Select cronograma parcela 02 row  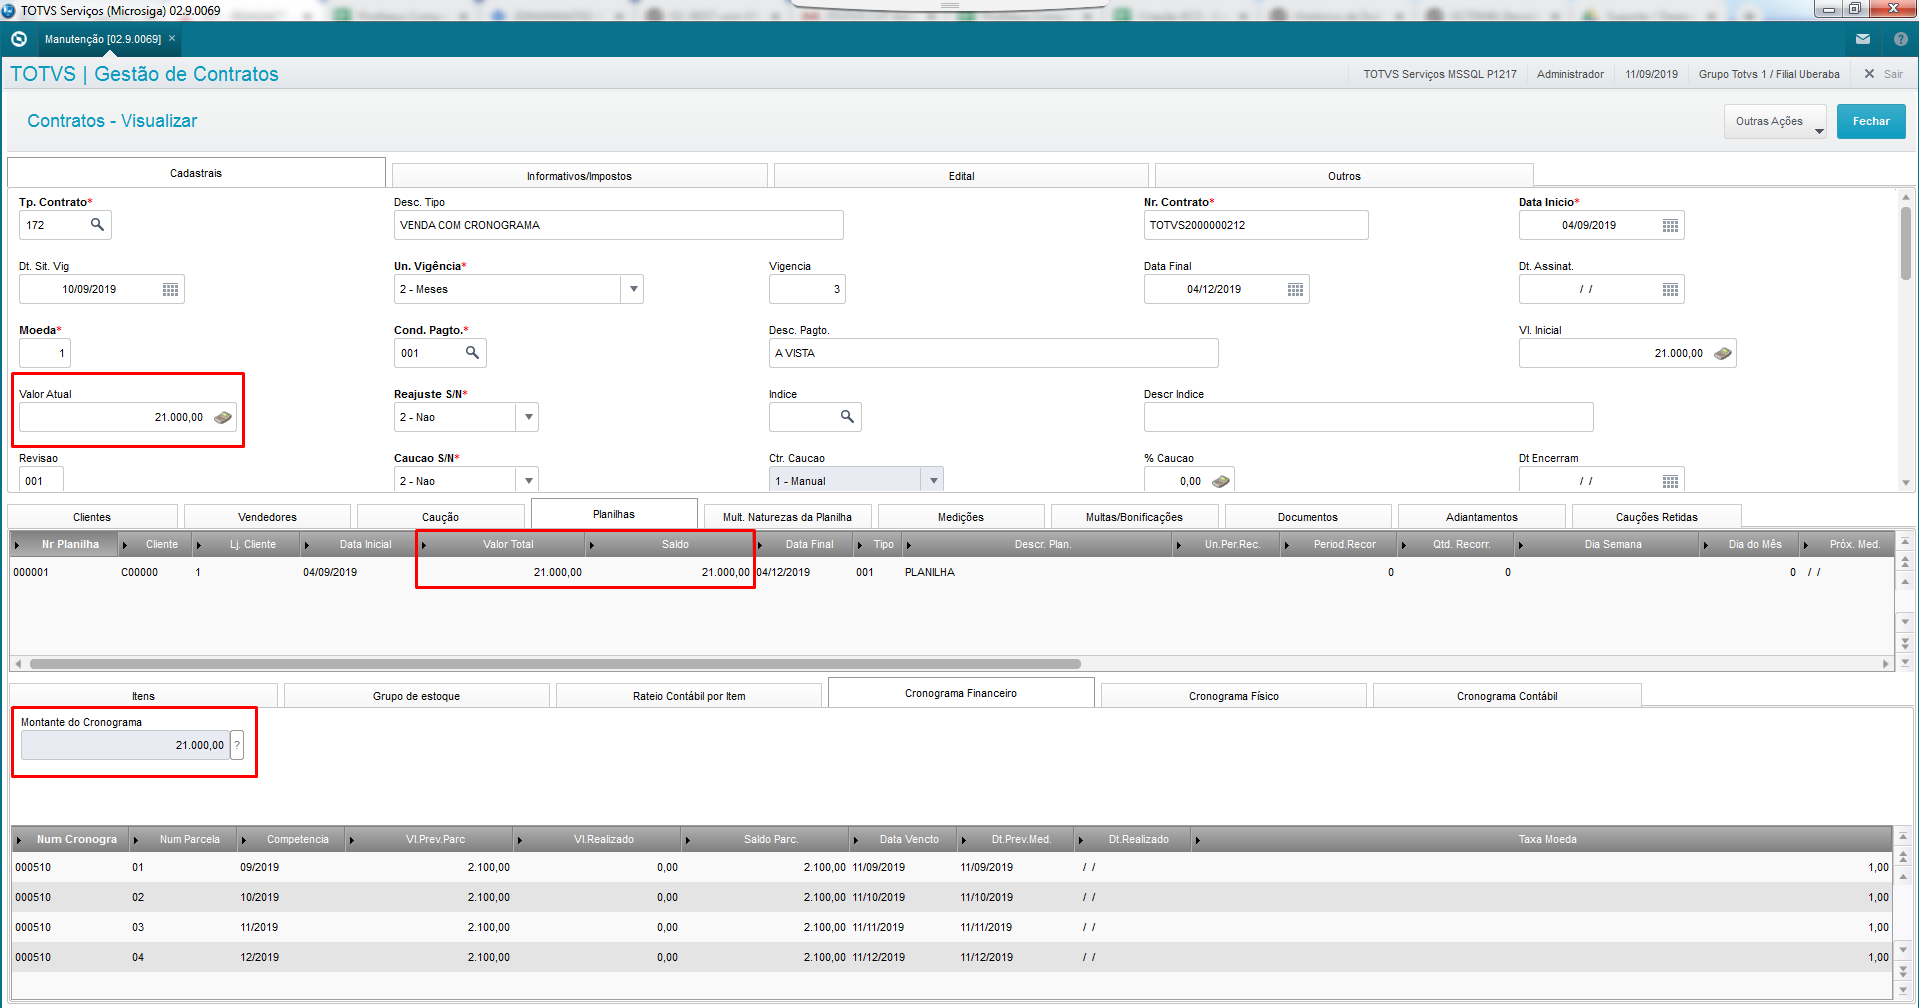click(x=950, y=897)
